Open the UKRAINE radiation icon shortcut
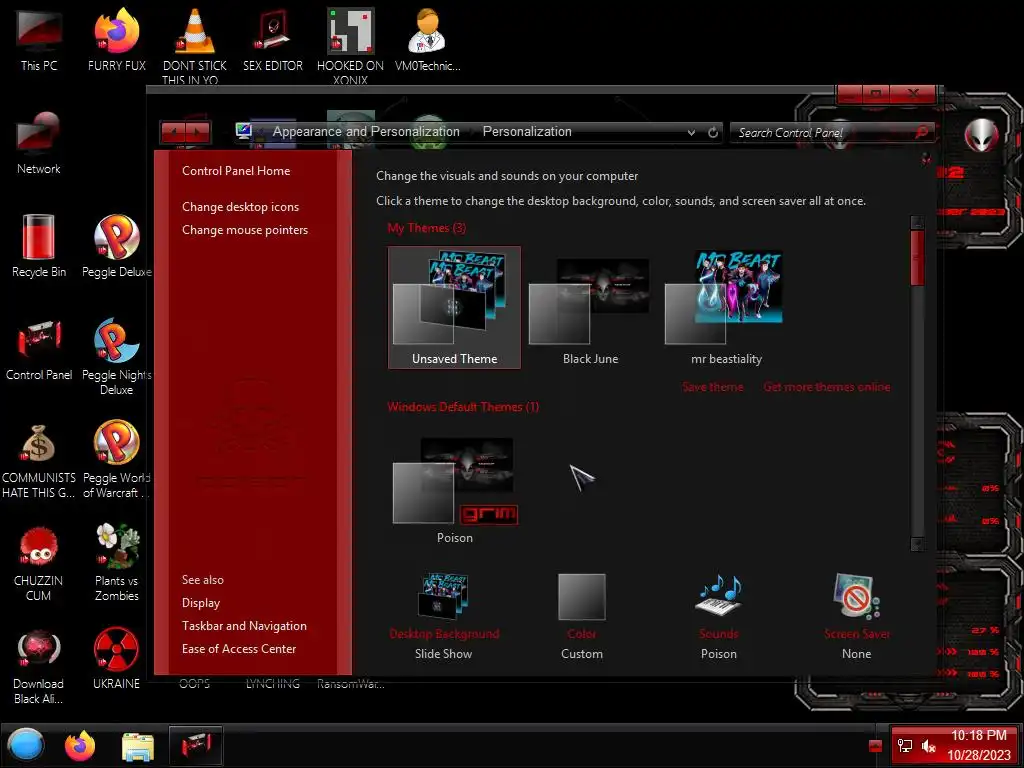 click(x=116, y=660)
